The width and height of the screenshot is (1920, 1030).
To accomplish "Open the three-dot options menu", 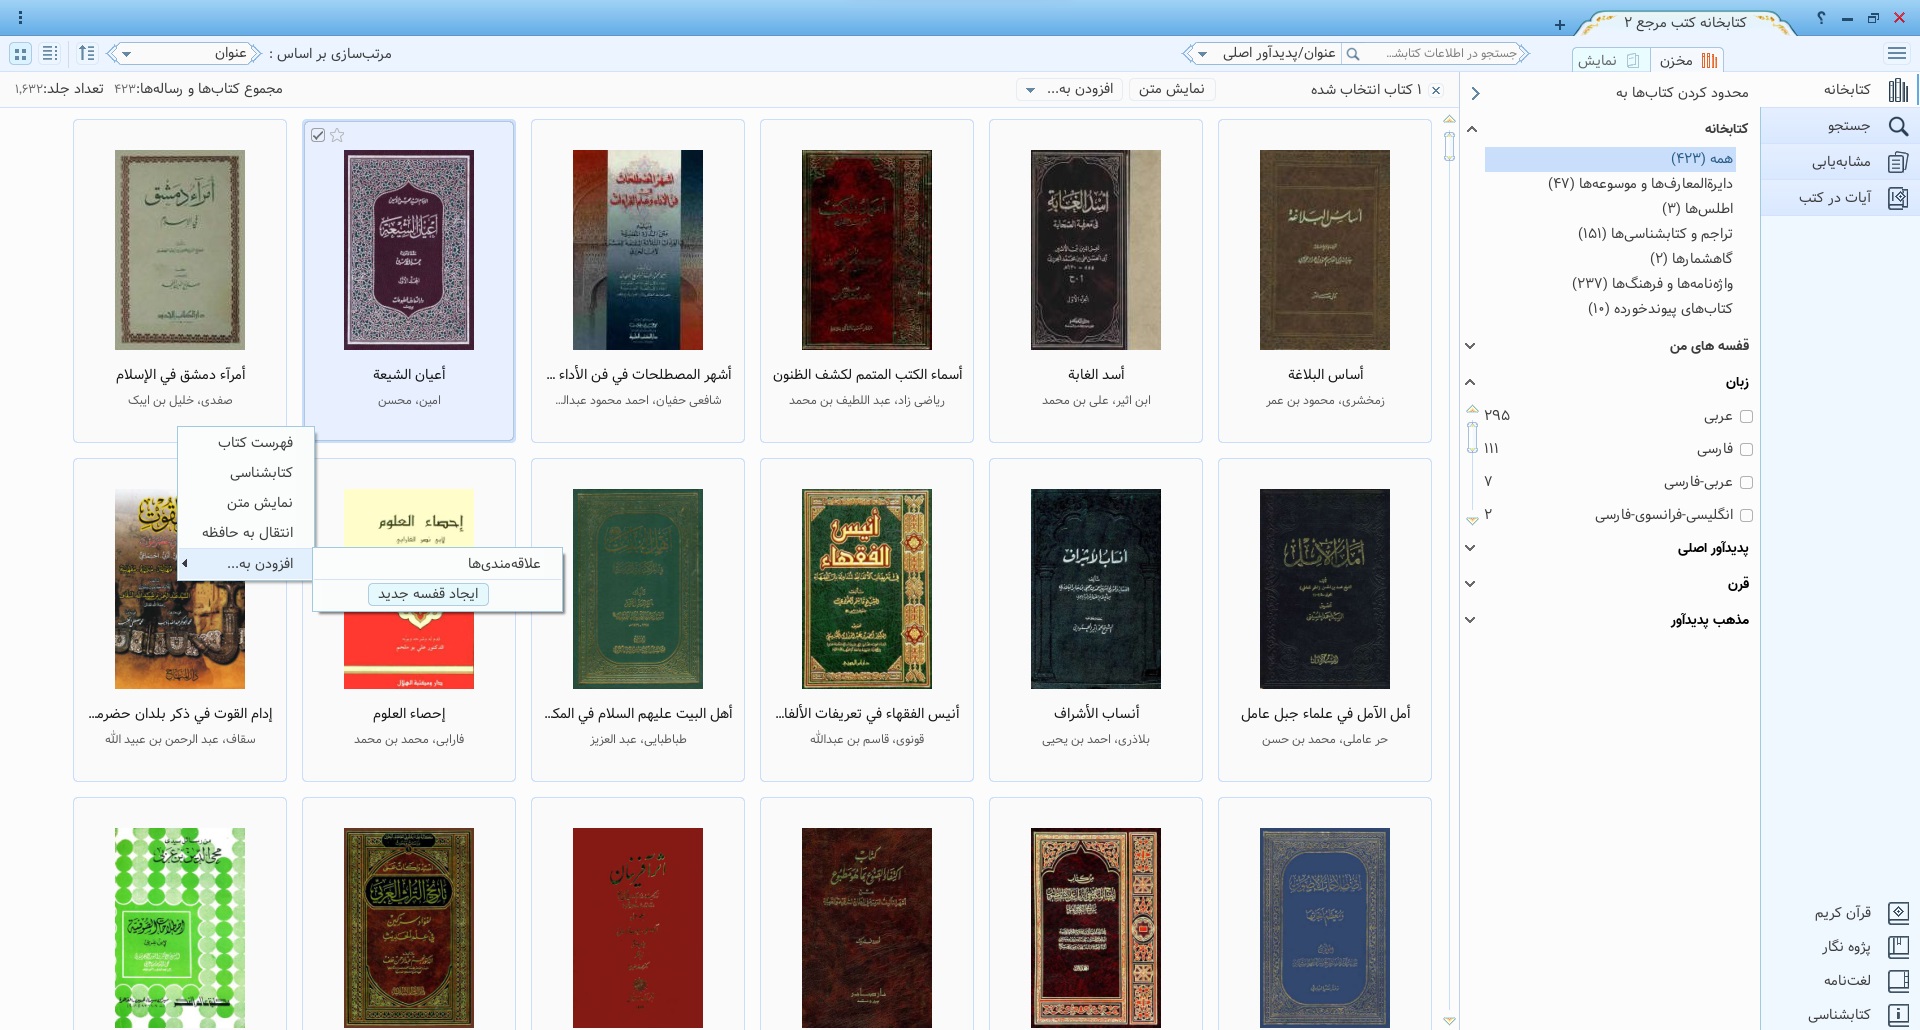I will [20, 18].
